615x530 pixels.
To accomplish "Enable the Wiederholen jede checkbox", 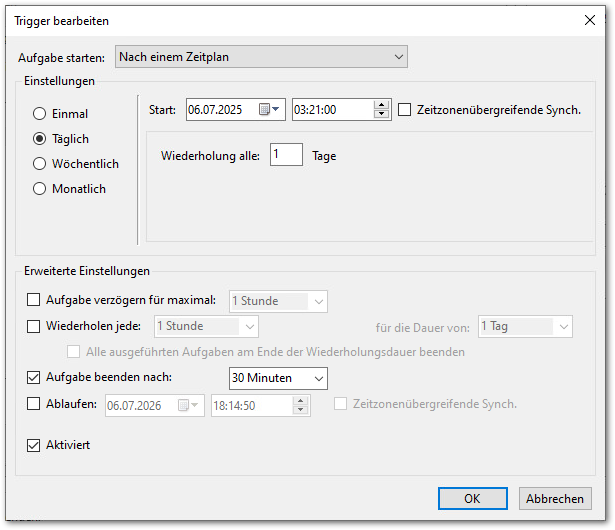I will coord(34,326).
